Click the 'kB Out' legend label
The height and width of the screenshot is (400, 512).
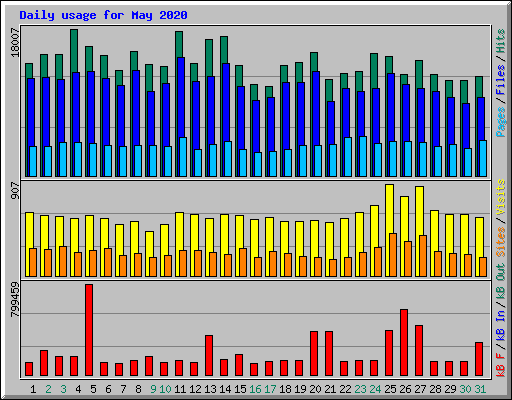pos(501,281)
